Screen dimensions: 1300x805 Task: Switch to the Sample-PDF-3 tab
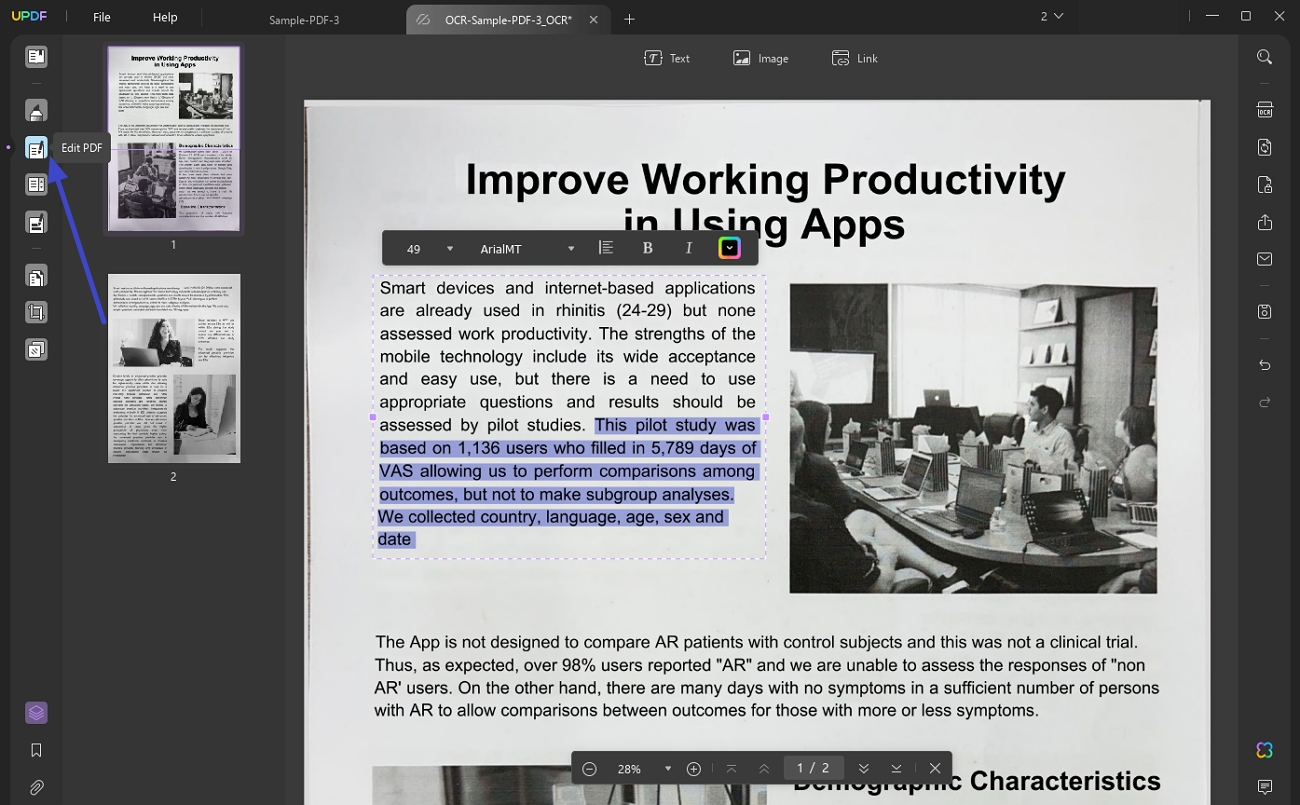(304, 20)
